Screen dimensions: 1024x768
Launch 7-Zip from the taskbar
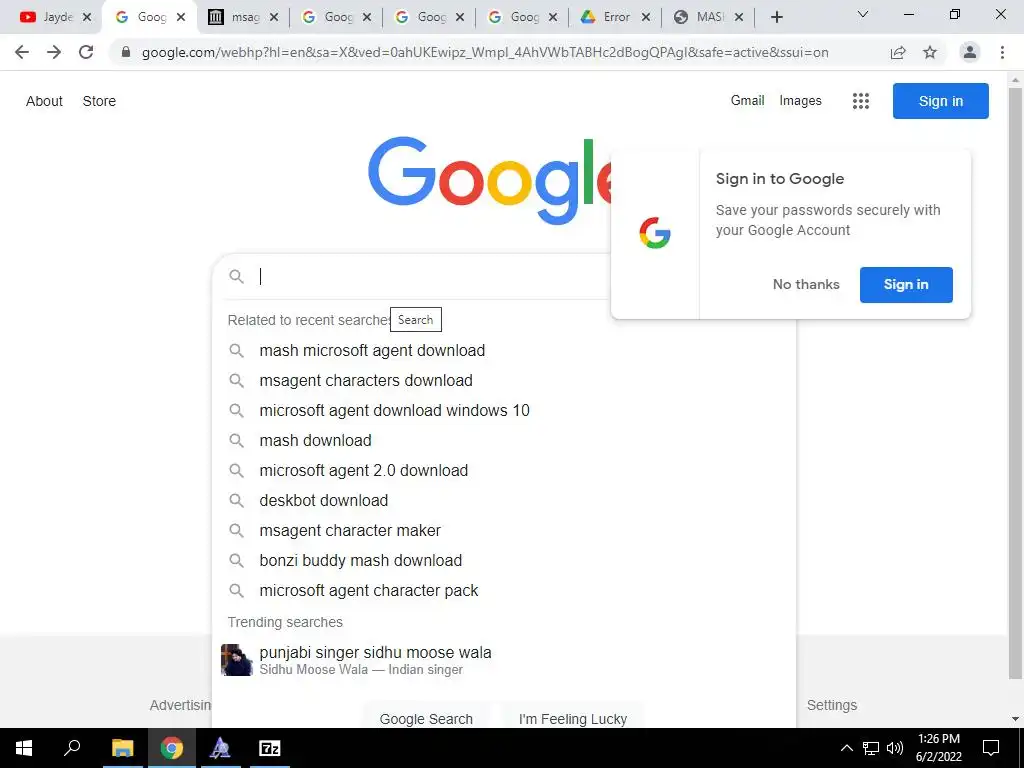(x=270, y=748)
